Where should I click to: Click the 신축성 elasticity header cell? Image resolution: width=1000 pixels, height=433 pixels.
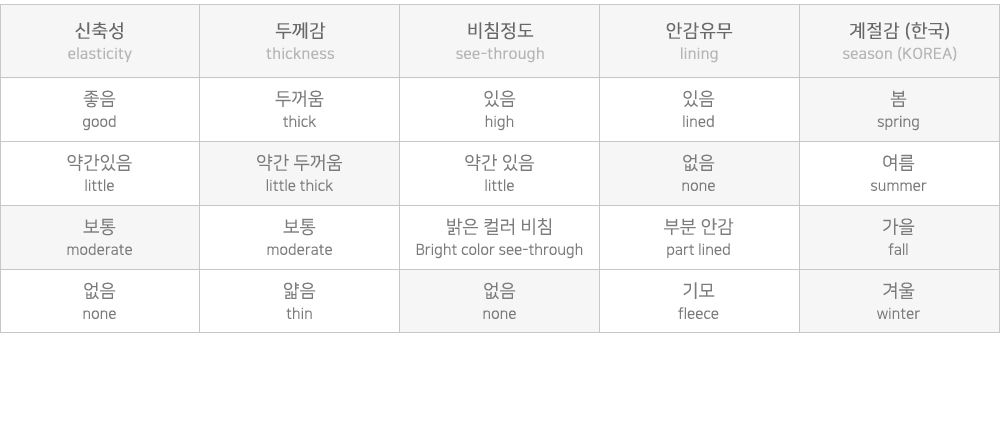pos(99,41)
